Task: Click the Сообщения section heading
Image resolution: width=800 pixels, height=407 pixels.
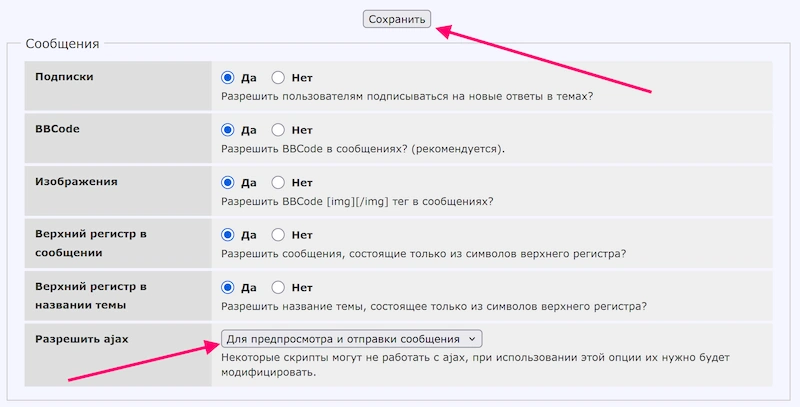Action: coord(62,44)
